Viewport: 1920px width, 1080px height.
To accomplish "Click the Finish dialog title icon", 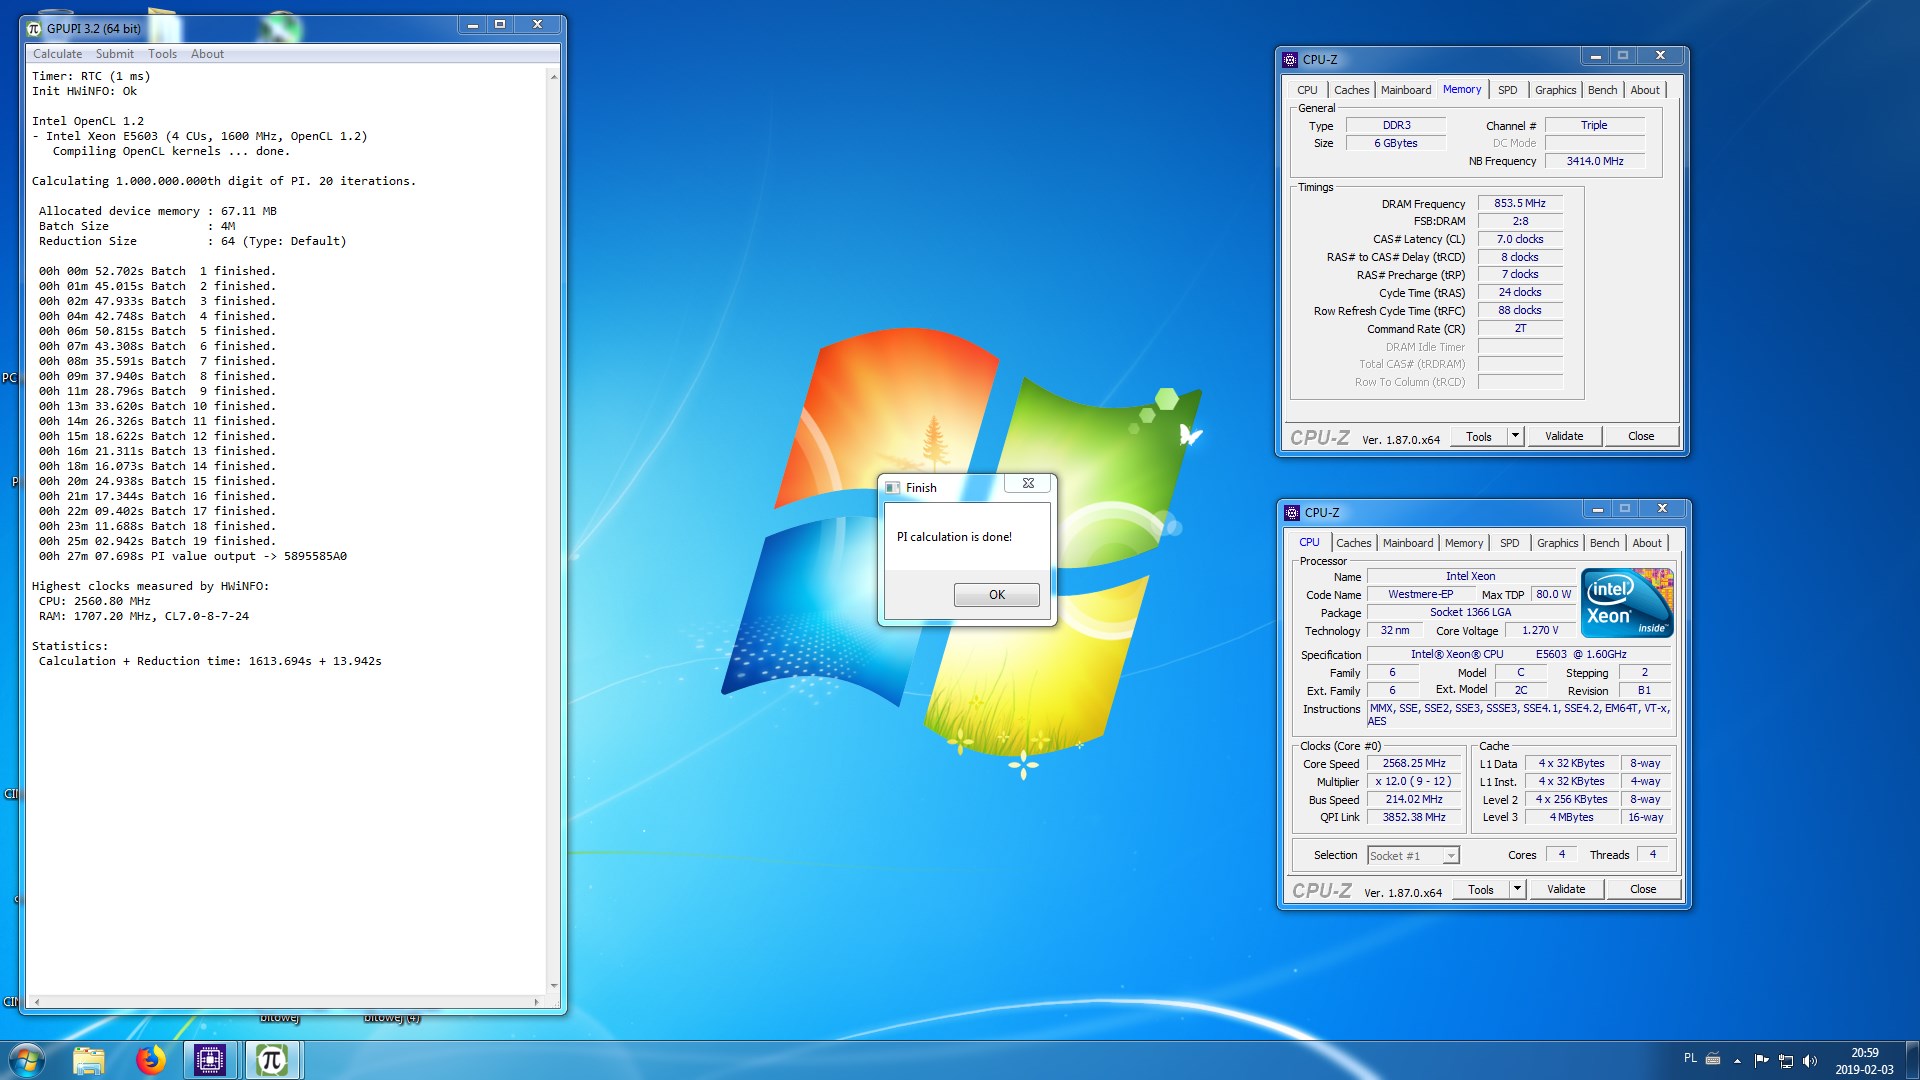I will point(893,488).
